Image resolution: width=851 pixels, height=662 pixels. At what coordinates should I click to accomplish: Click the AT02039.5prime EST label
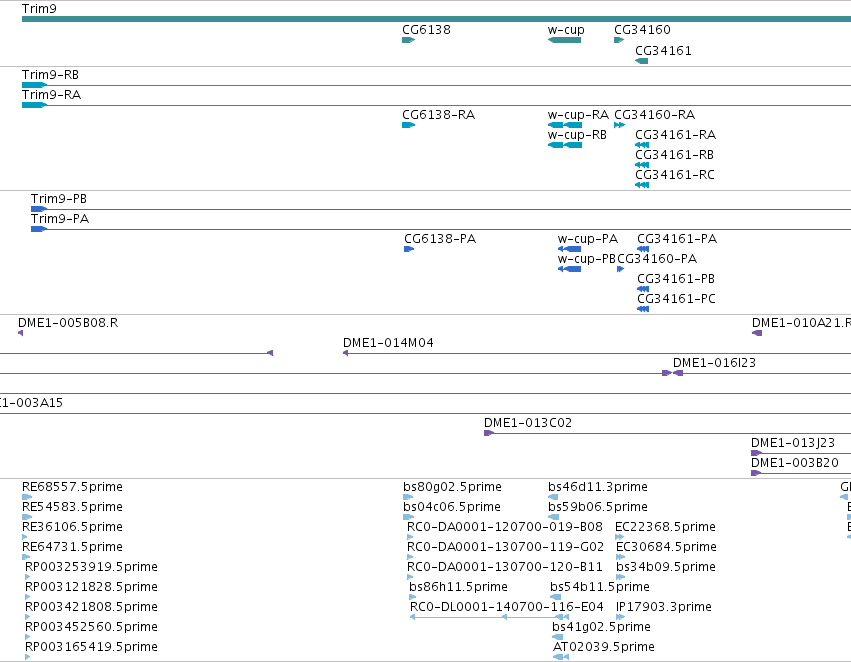[604, 647]
